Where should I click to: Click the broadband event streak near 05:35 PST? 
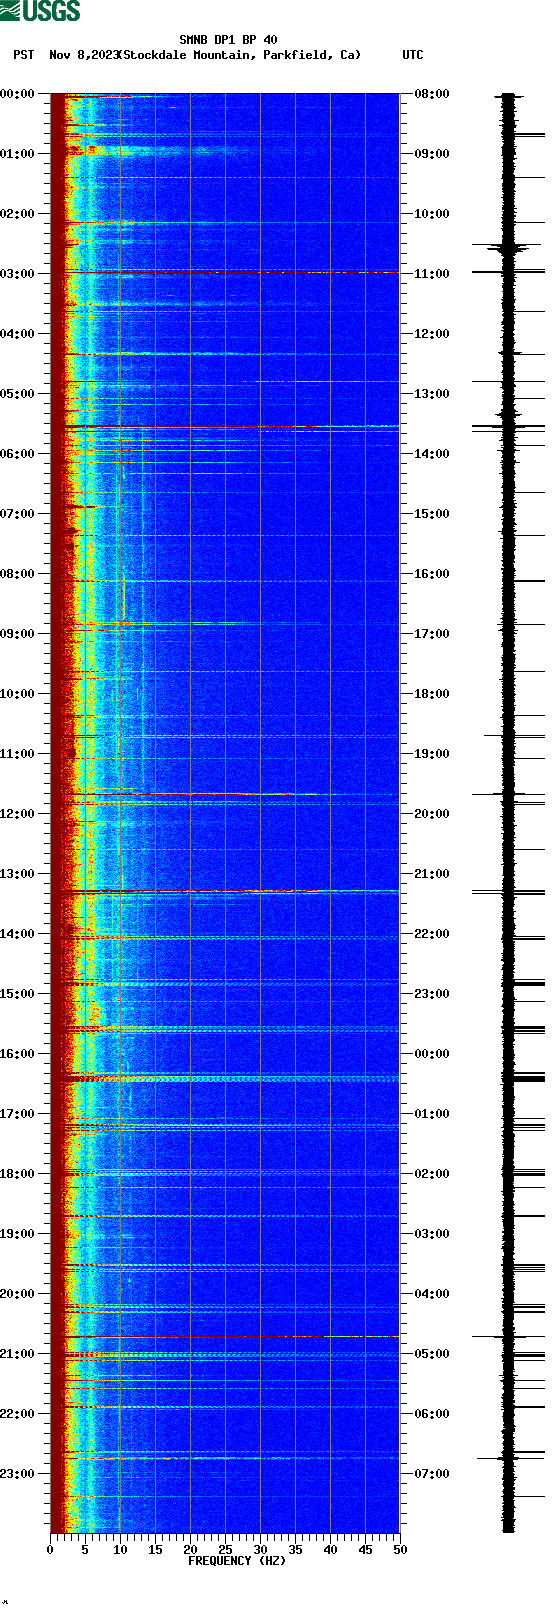(x=225, y=427)
